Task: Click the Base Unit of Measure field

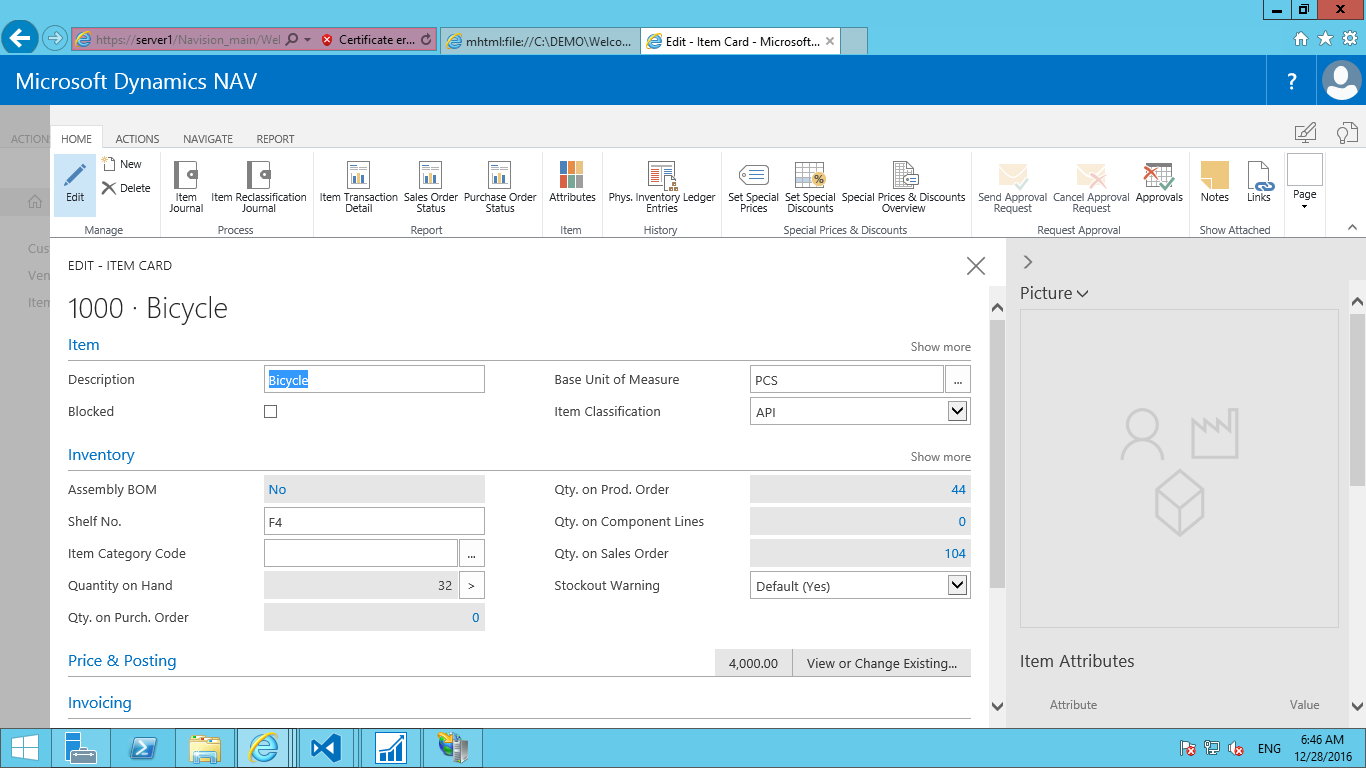Action: point(847,379)
